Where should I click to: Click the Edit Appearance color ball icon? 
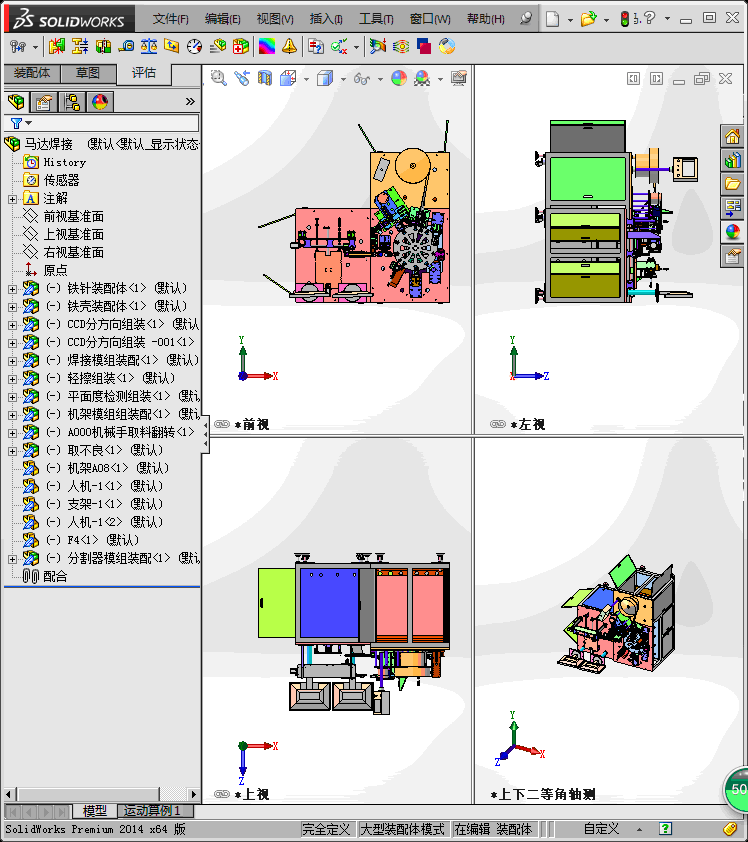click(x=399, y=78)
